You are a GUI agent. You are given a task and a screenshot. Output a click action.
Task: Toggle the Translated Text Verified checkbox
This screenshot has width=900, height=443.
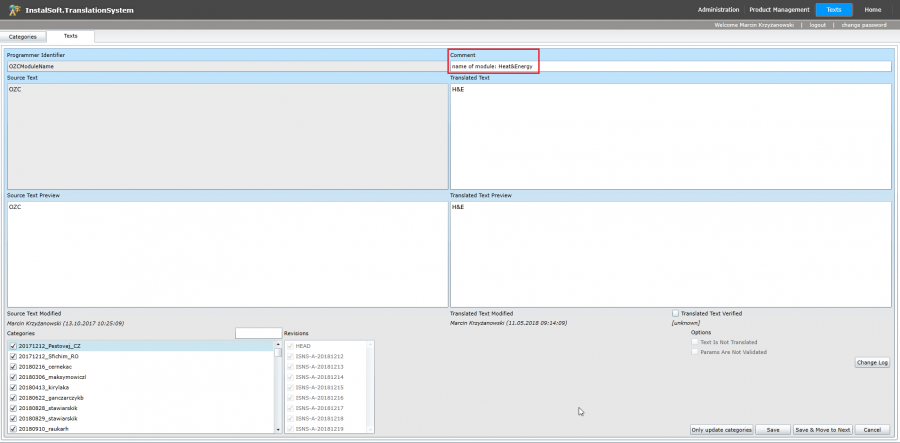(x=676, y=313)
